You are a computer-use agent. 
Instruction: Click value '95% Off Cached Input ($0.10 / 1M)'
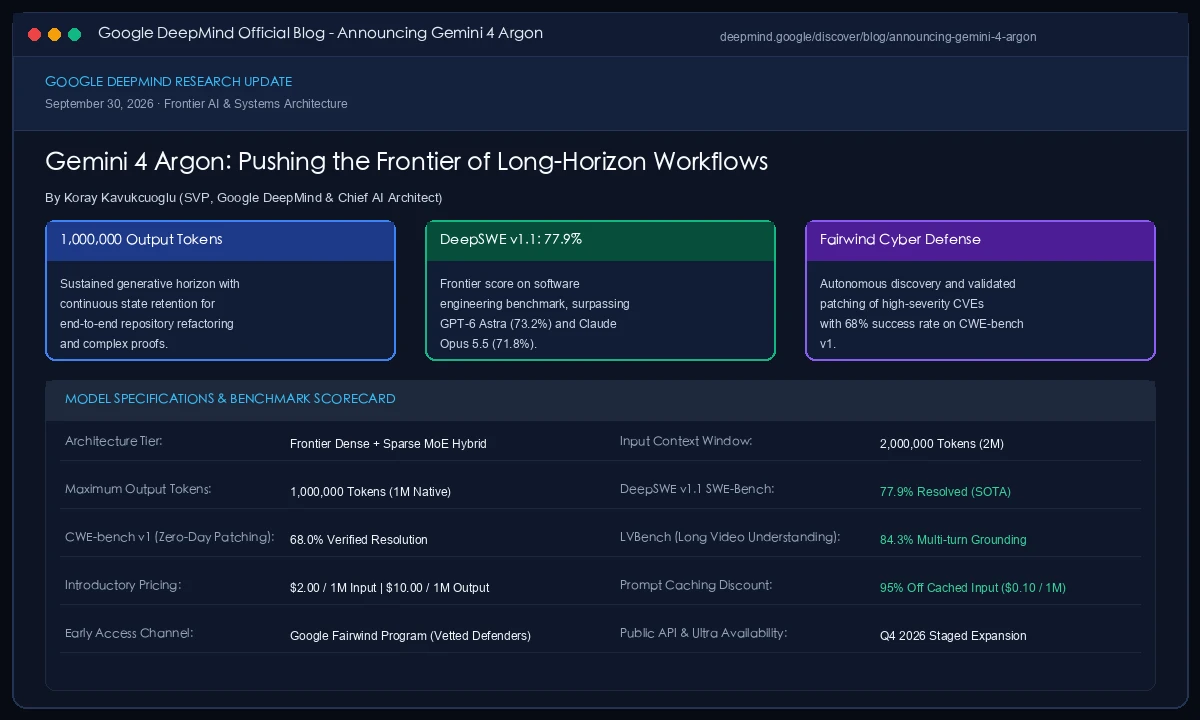click(x=973, y=588)
